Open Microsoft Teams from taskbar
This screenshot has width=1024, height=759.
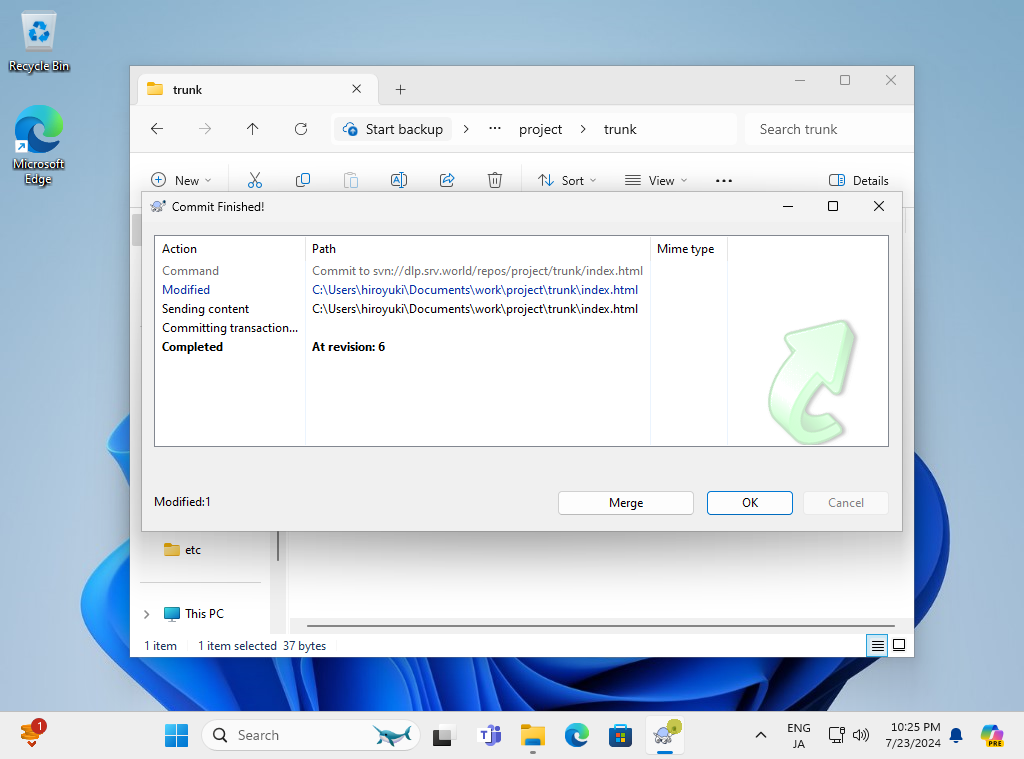(x=489, y=735)
